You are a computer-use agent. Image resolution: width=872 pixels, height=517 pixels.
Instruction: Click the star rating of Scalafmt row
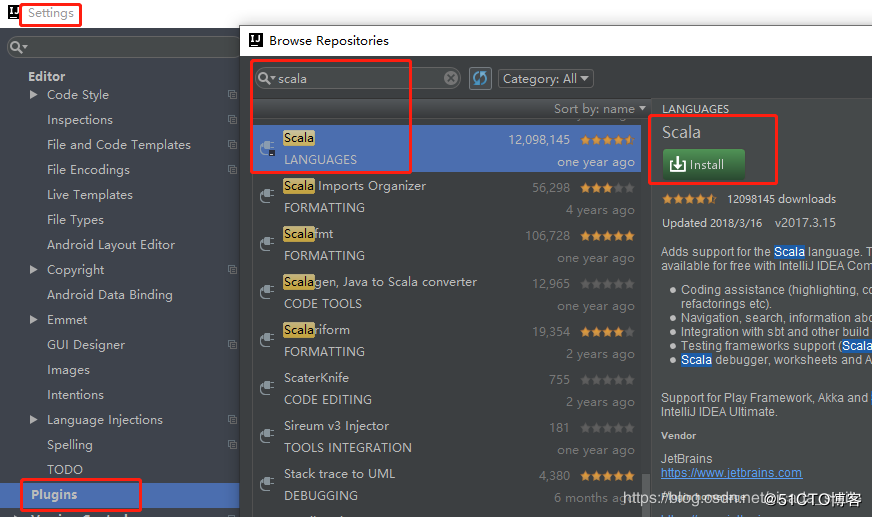(607, 236)
